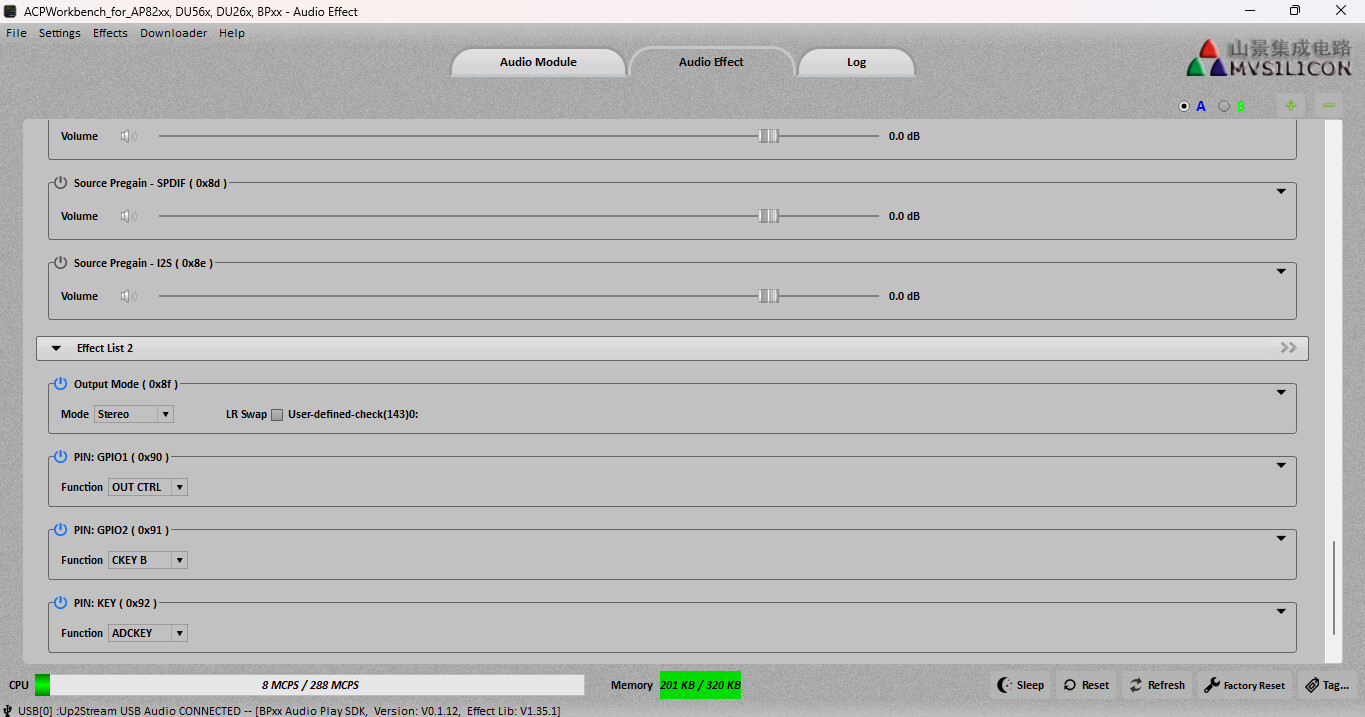Viewport: 1365px width, 717px height.
Task: Open the Output Mode Stereo dropdown
Action: tap(134, 414)
